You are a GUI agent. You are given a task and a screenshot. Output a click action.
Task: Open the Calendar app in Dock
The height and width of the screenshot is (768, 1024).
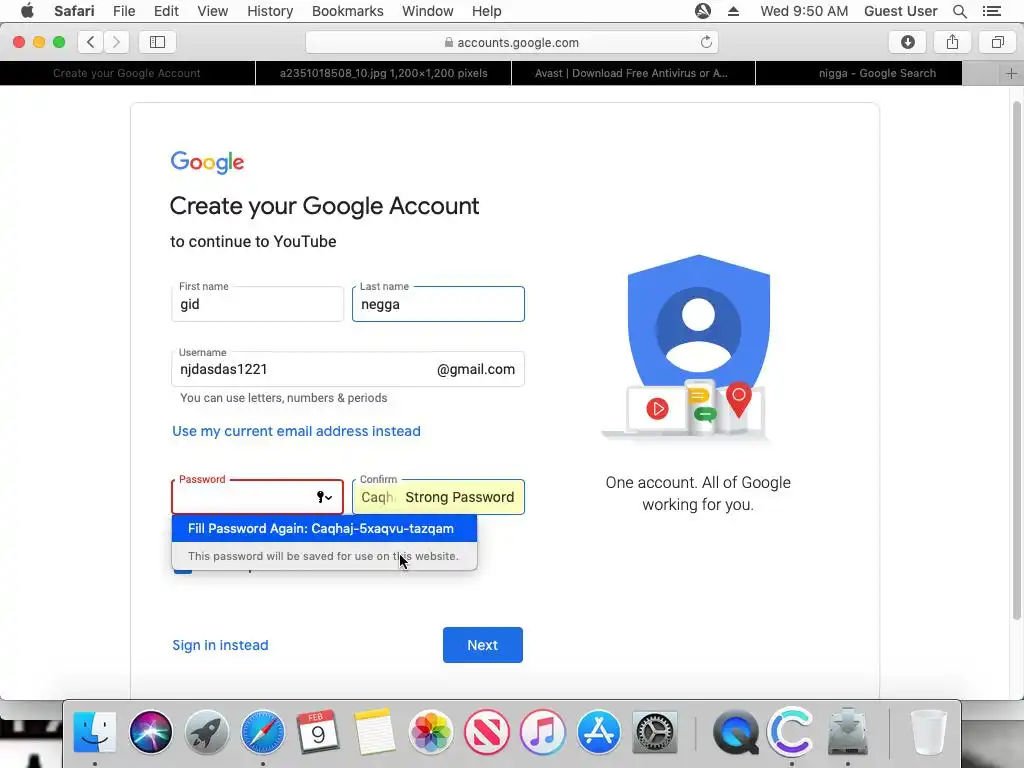click(x=318, y=732)
